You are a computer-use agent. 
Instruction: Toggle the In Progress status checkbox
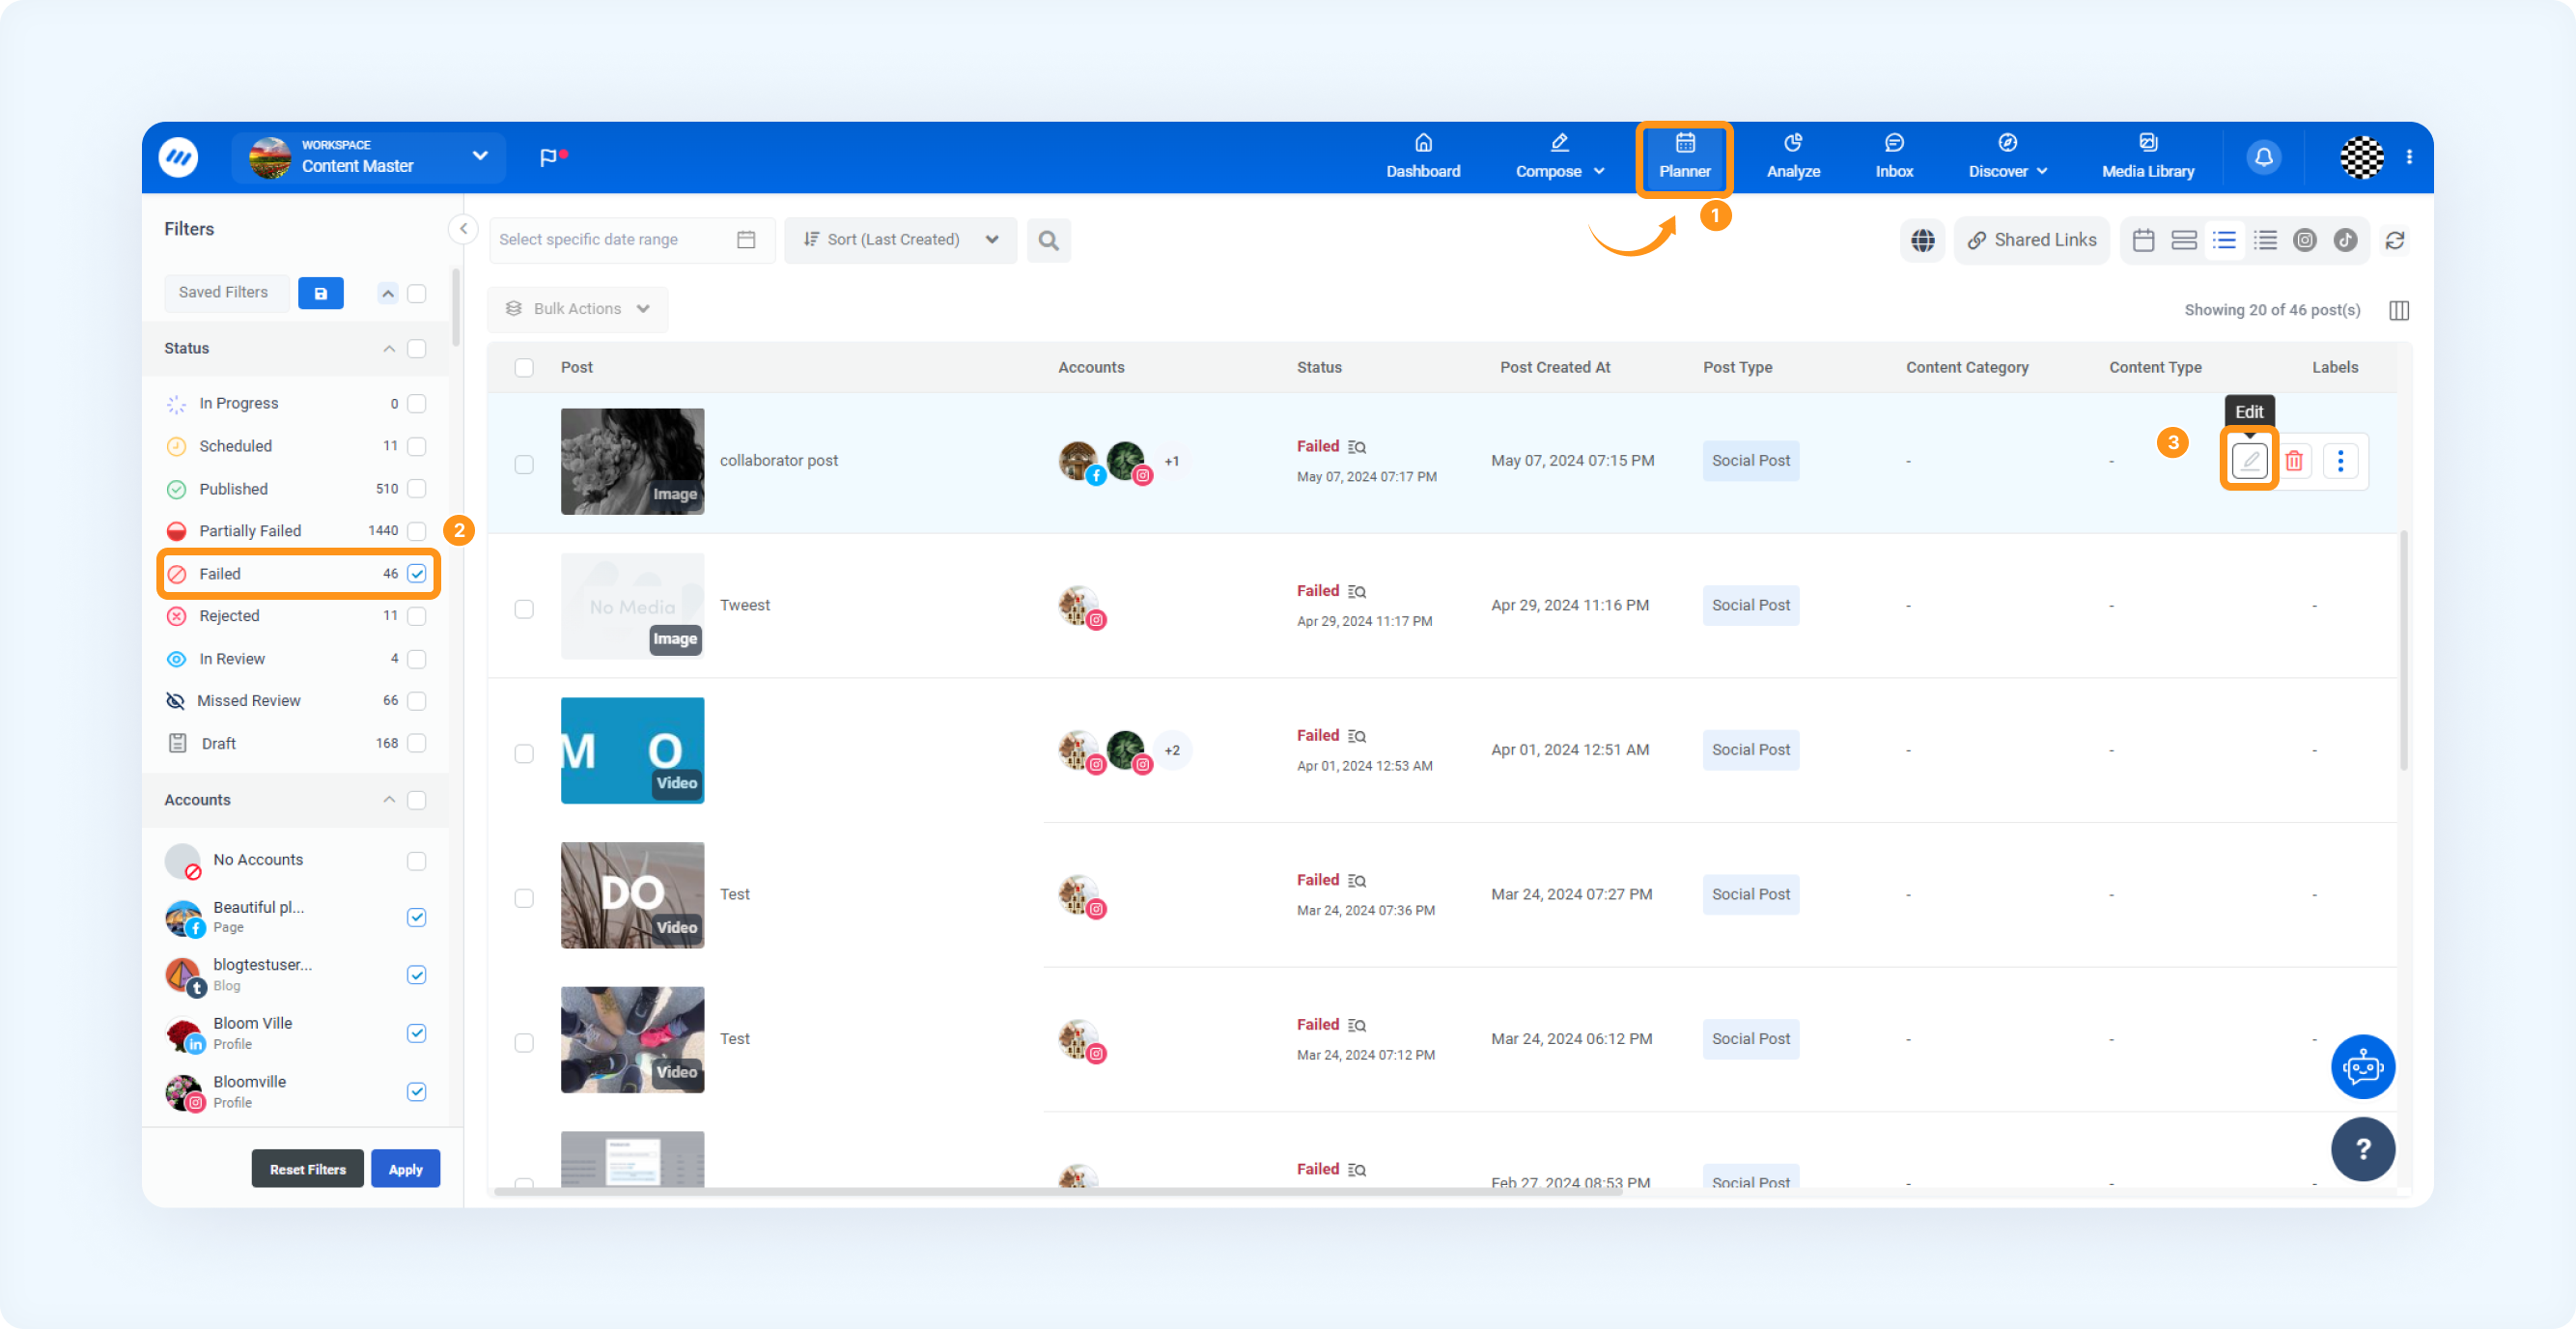pos(417,404)
